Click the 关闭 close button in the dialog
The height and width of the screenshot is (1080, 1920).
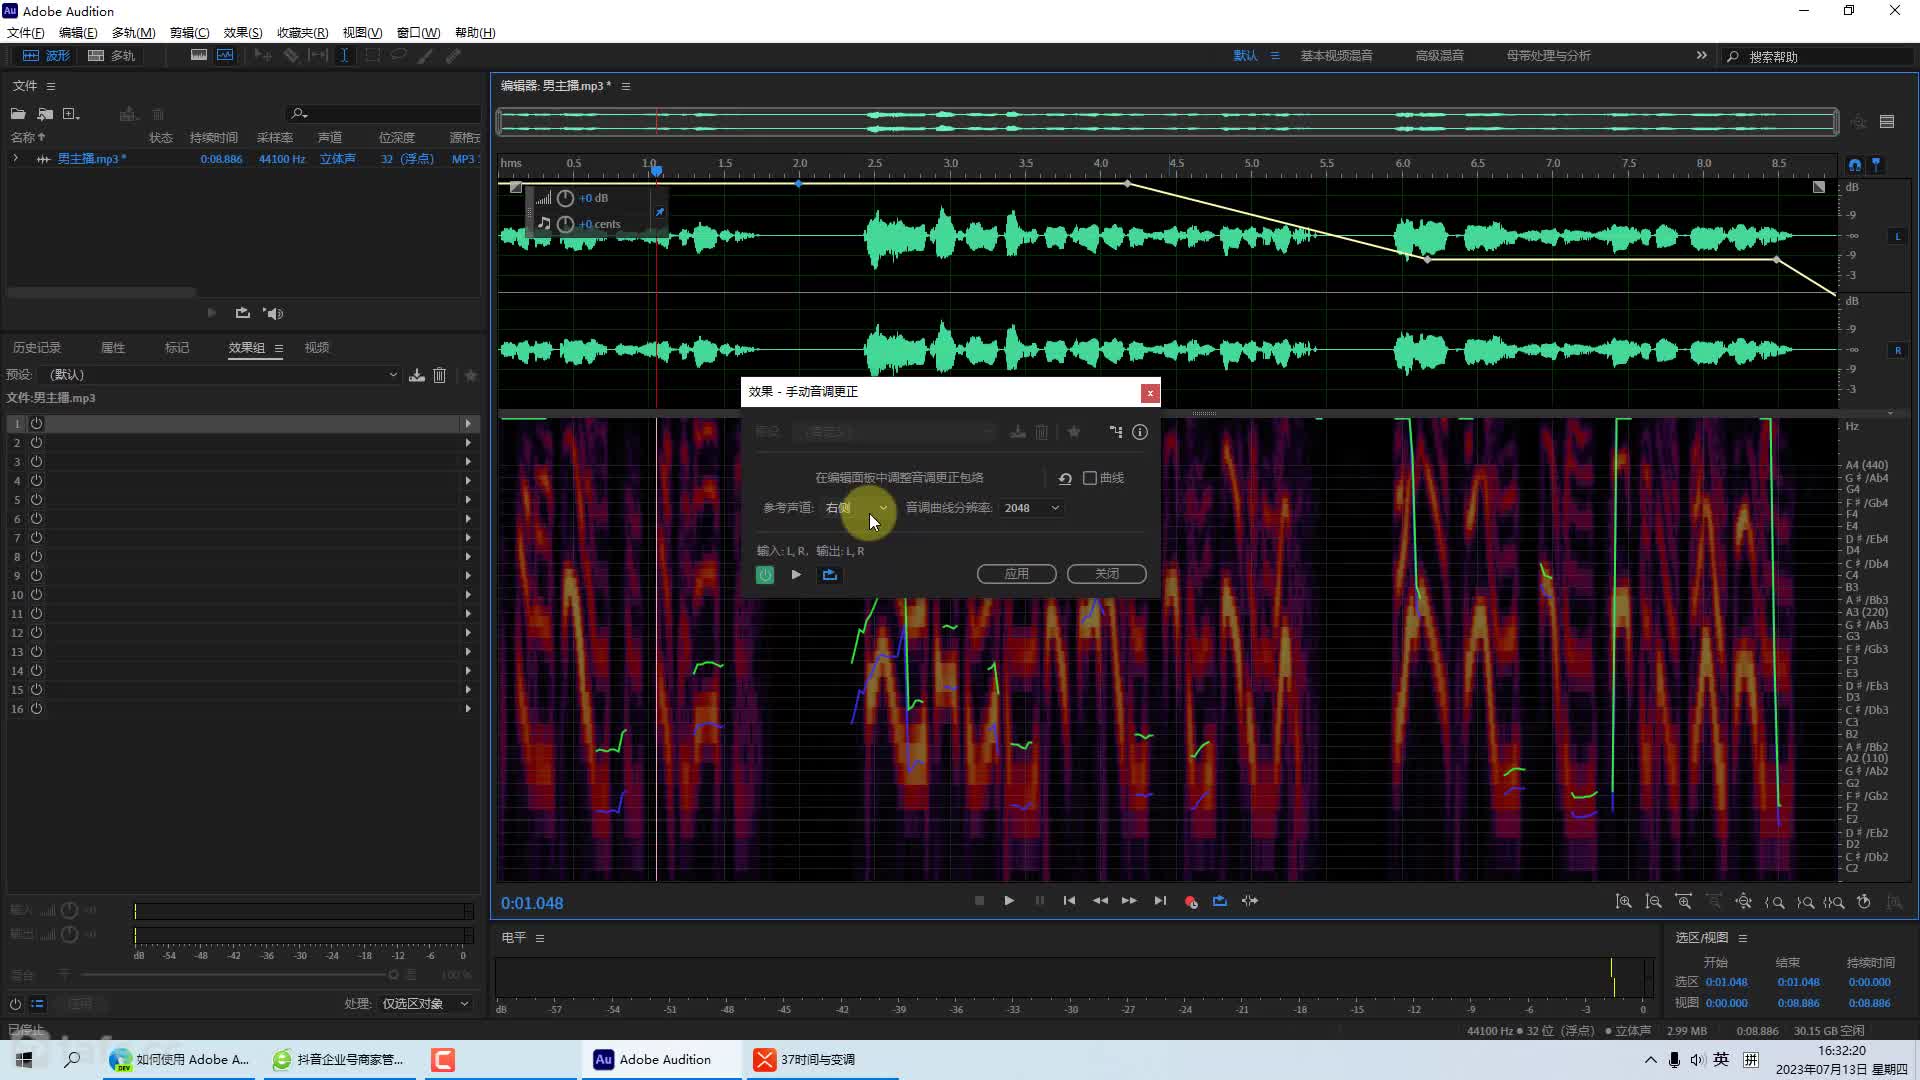coord(1107,574)
